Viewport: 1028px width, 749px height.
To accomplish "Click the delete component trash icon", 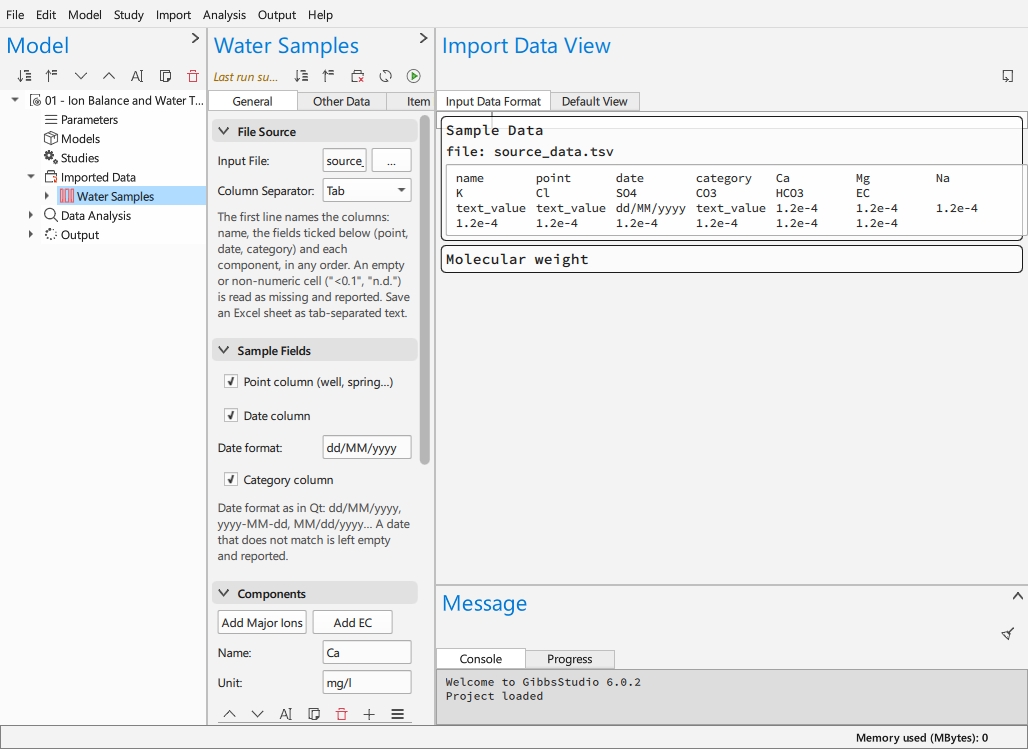I will tap(342, 714).
